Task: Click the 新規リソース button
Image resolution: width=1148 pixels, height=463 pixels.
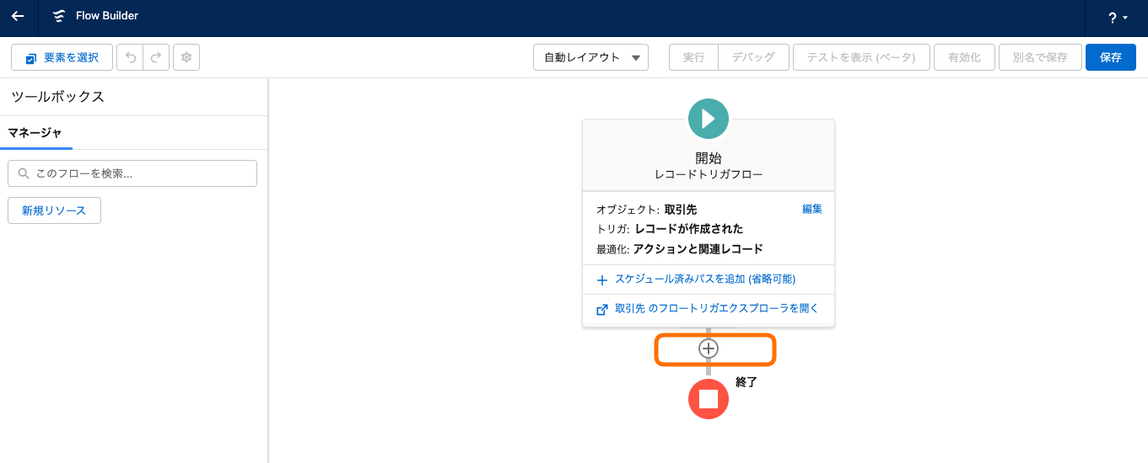Action: (54, 210)
